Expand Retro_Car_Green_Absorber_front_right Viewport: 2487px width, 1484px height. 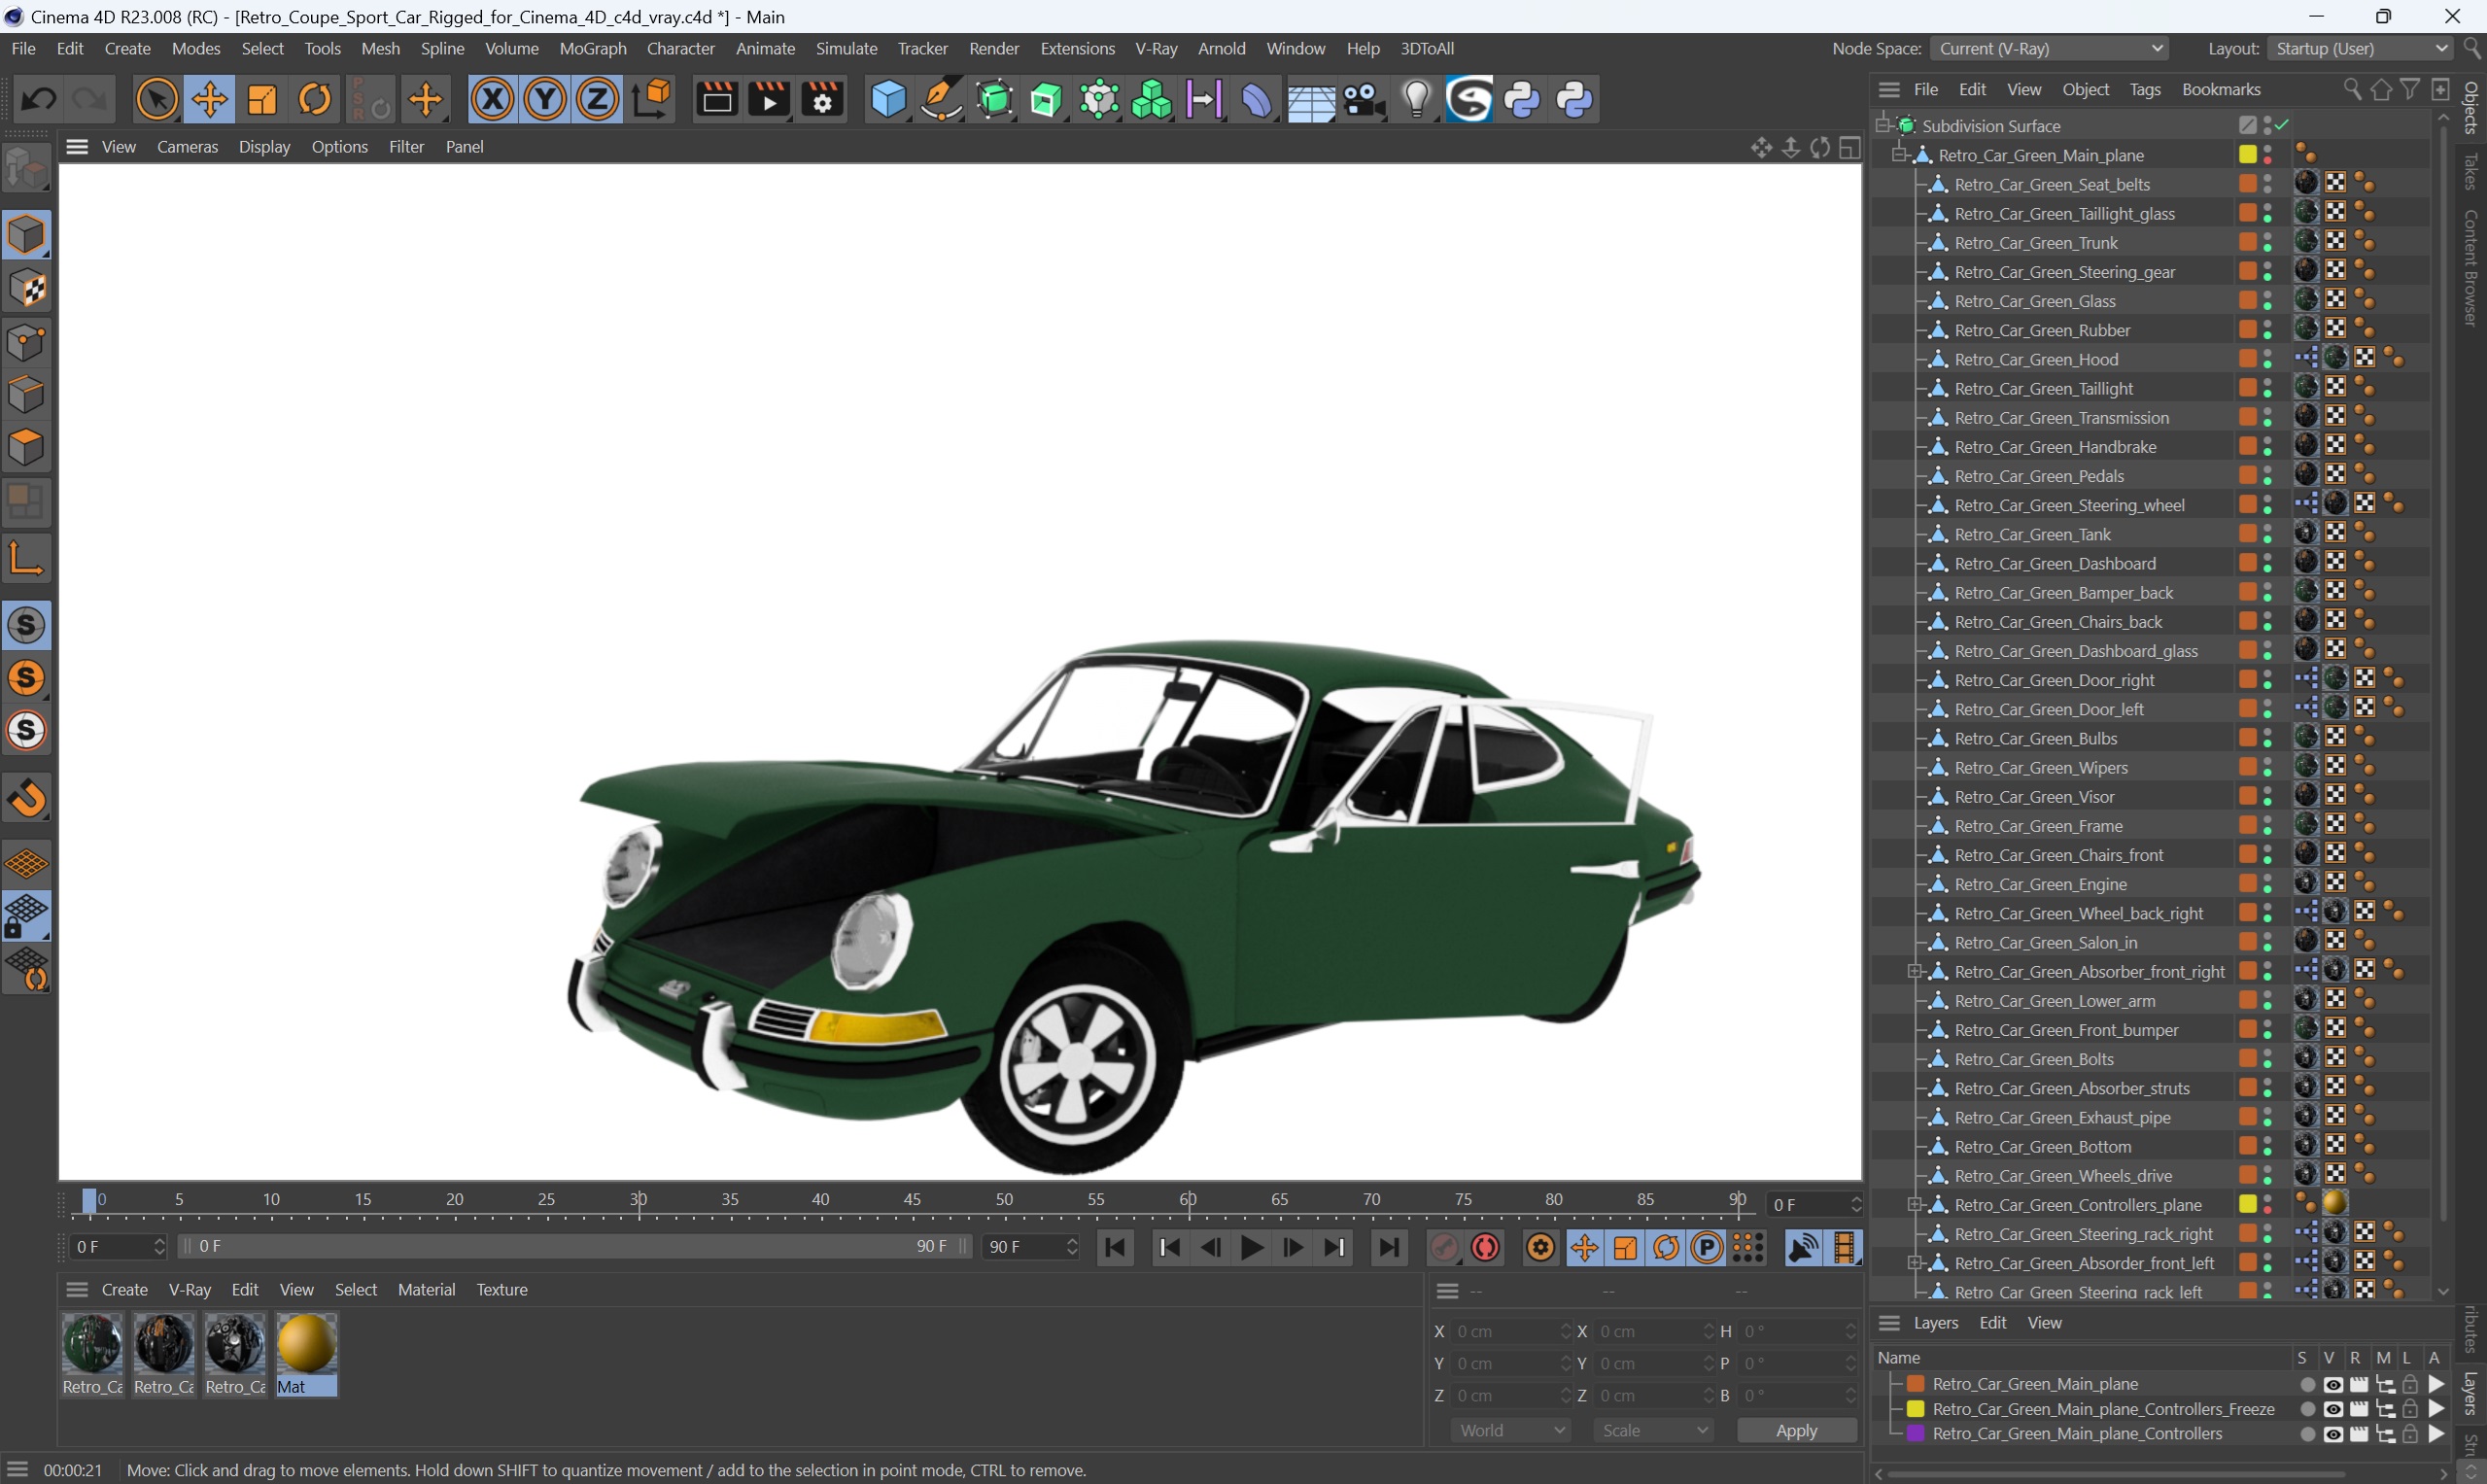point(1915,971)
